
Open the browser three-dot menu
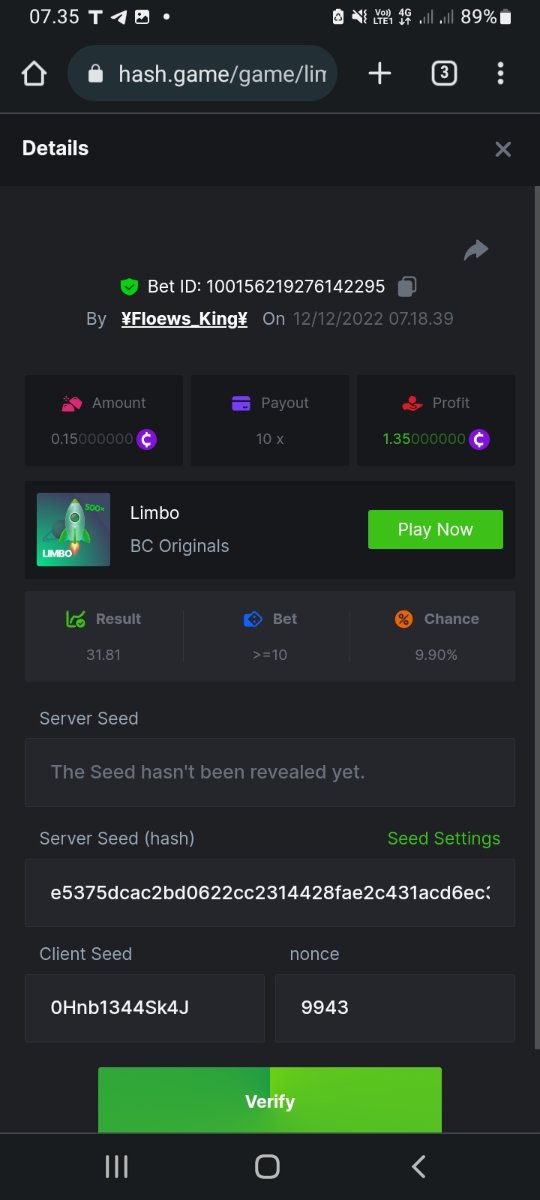(500, 73)
